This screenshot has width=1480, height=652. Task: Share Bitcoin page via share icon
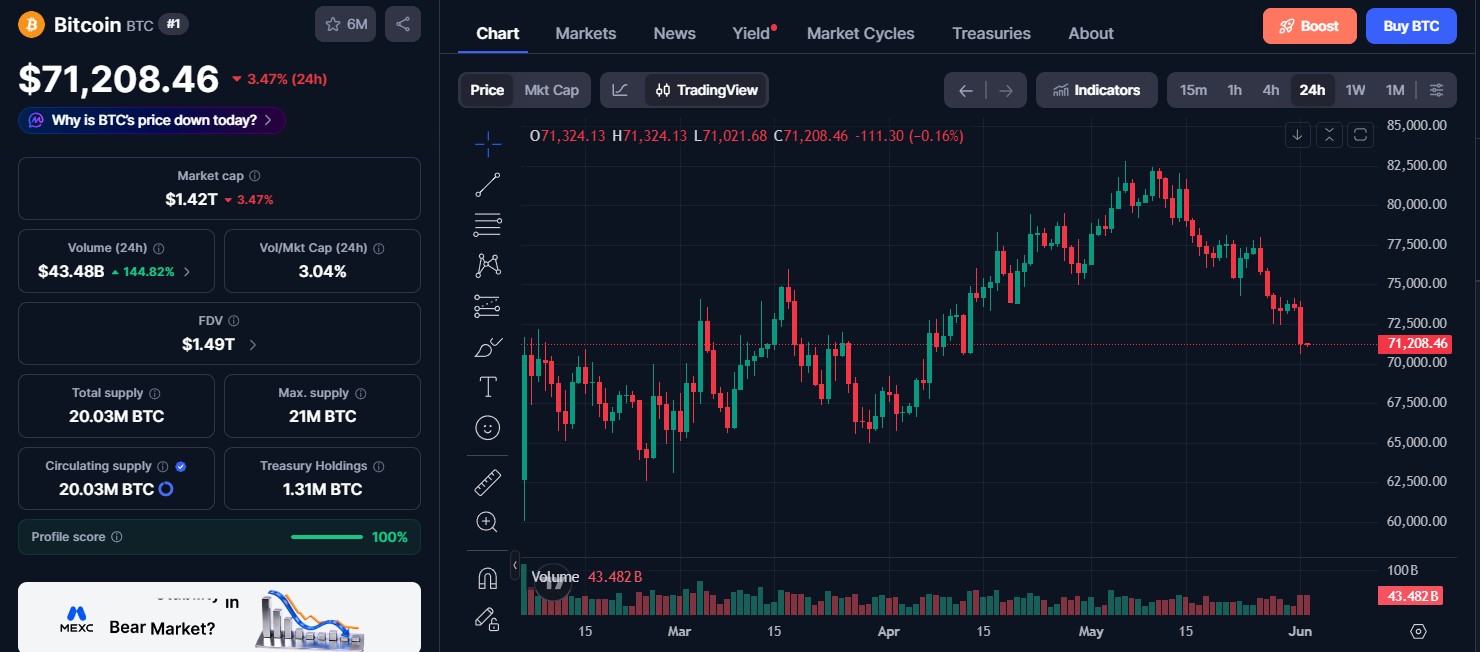[403, 24]
